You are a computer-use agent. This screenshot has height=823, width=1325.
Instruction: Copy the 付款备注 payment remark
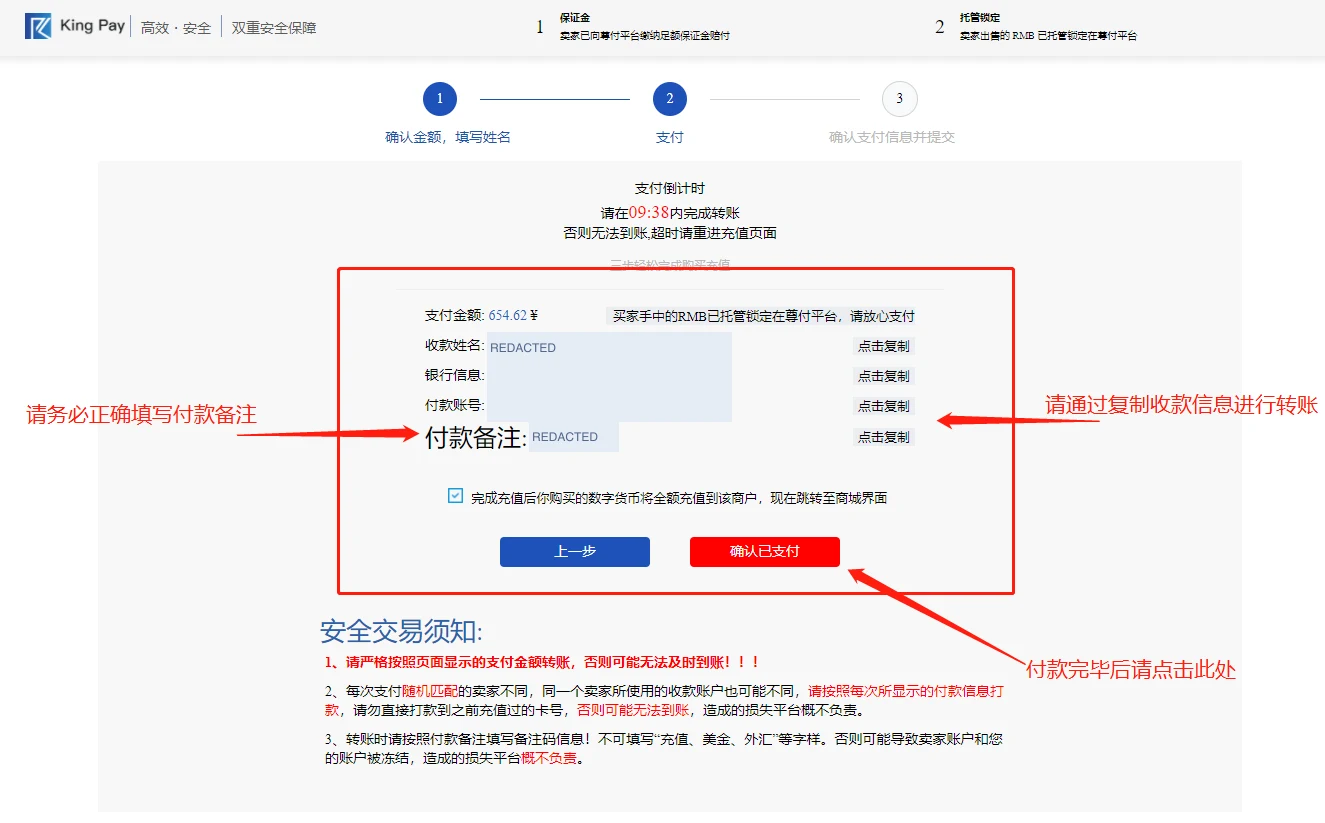[x=884, y=437]
